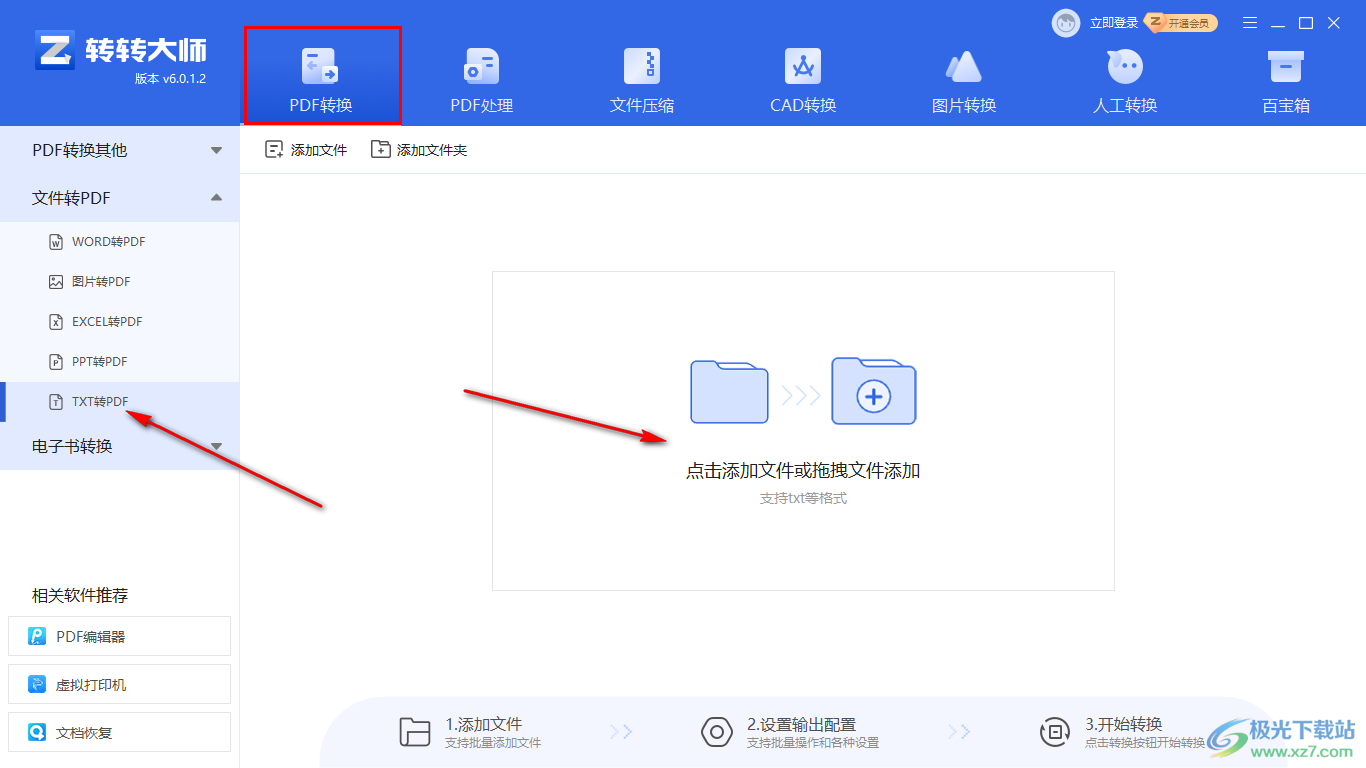The height and width of the screenshot is (768, 1366).
Task: Select EXCEL转PDF in the sidebar
Action: pos(120,322)
